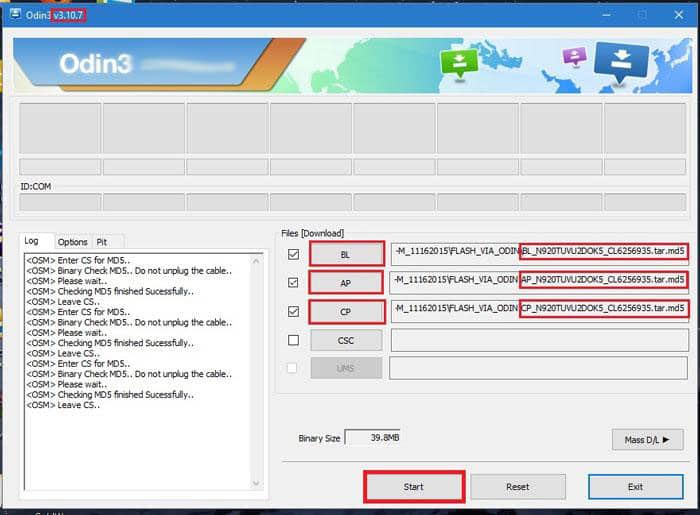The height and width of the screenshot is (515, 700).
Task: Click the green download icon in banner
Action: click(x=459, y=64)
